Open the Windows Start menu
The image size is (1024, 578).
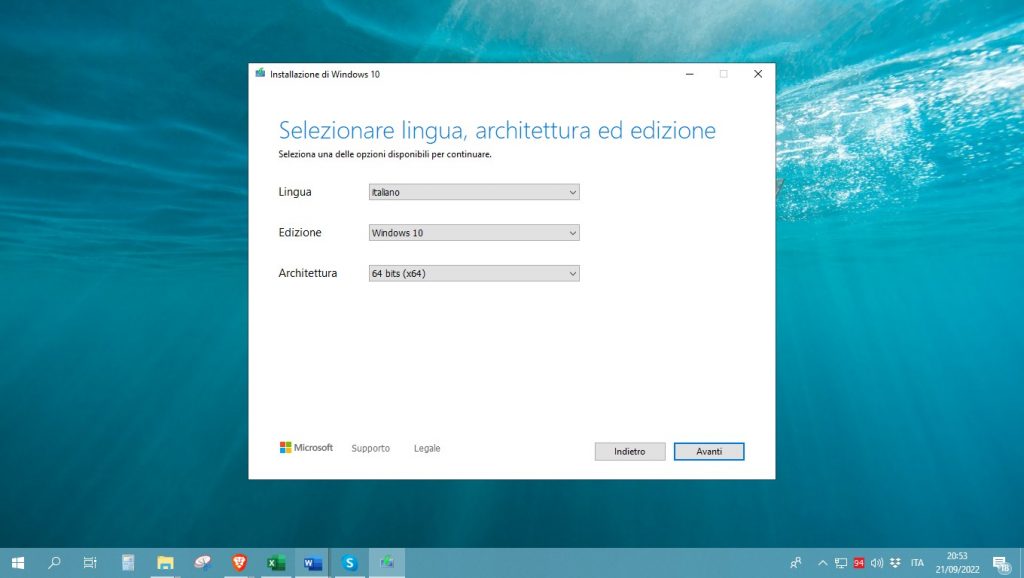(18, 563)
